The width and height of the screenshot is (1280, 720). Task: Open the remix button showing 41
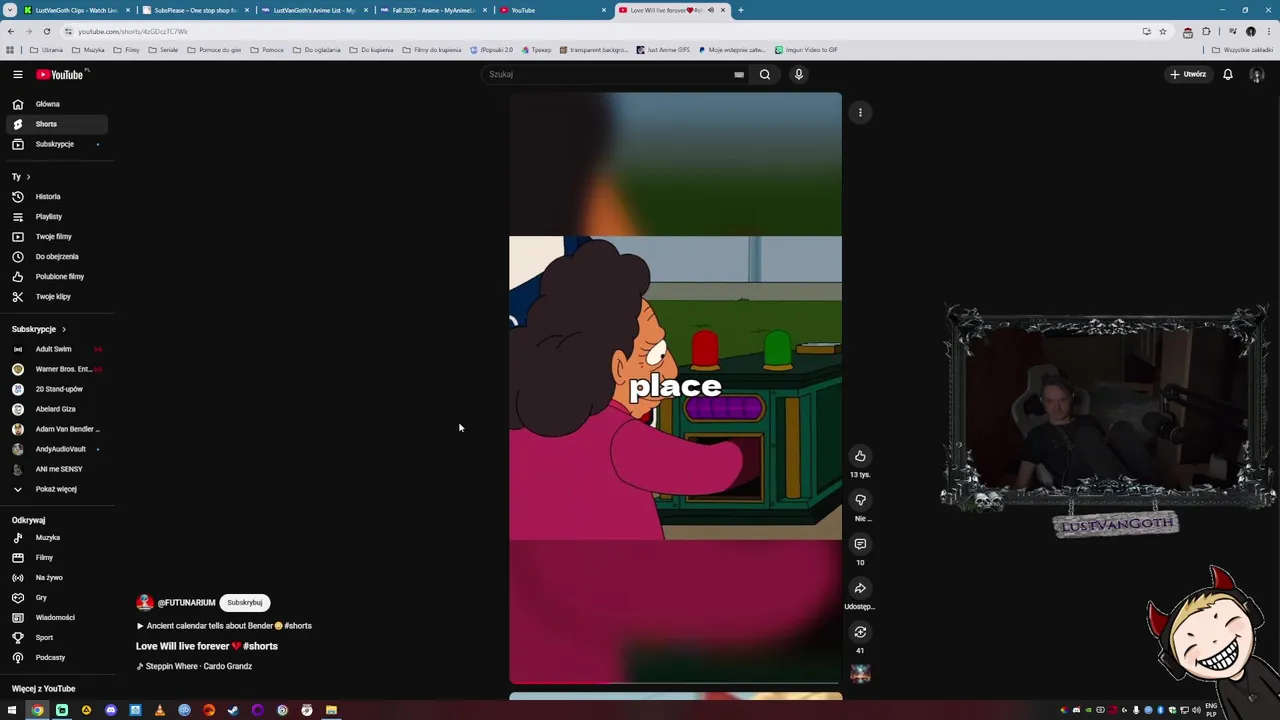860,632
